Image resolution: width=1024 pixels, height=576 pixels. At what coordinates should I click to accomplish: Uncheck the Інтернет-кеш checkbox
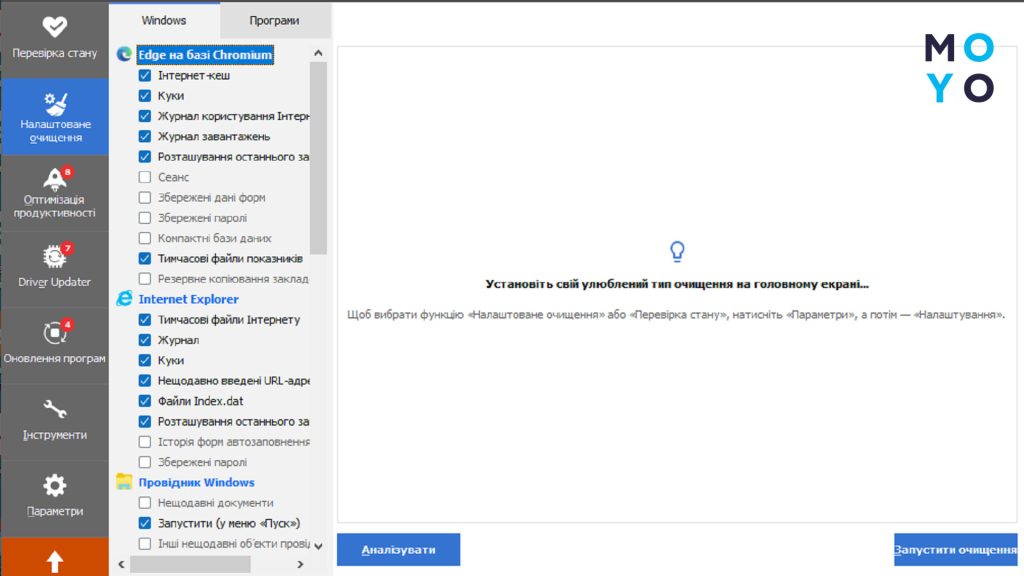point(145,75)
